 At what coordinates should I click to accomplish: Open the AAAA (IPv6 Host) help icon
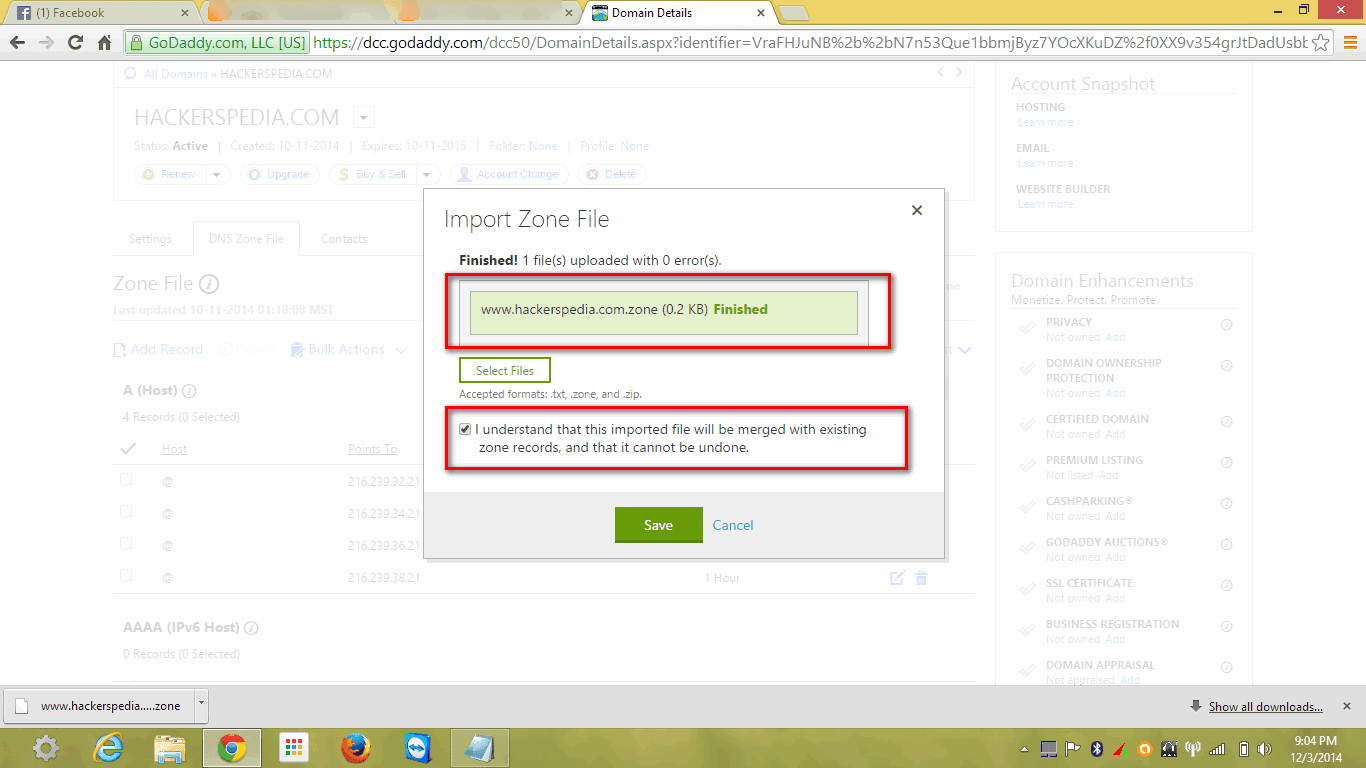[251, 628]
